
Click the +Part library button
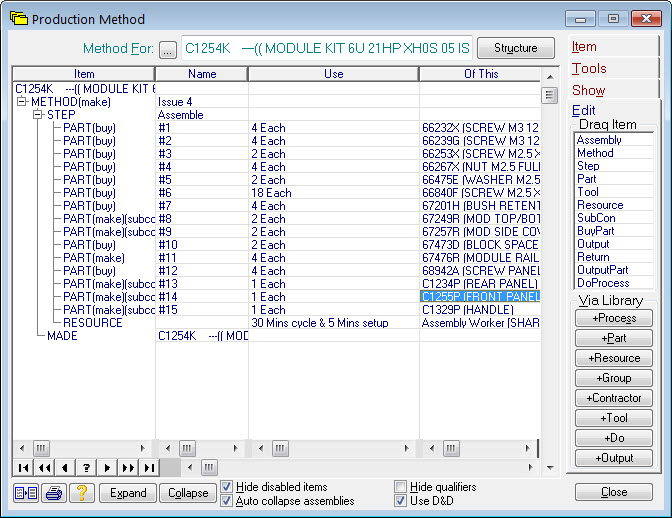pyautogui.click(x=614, y=338)
